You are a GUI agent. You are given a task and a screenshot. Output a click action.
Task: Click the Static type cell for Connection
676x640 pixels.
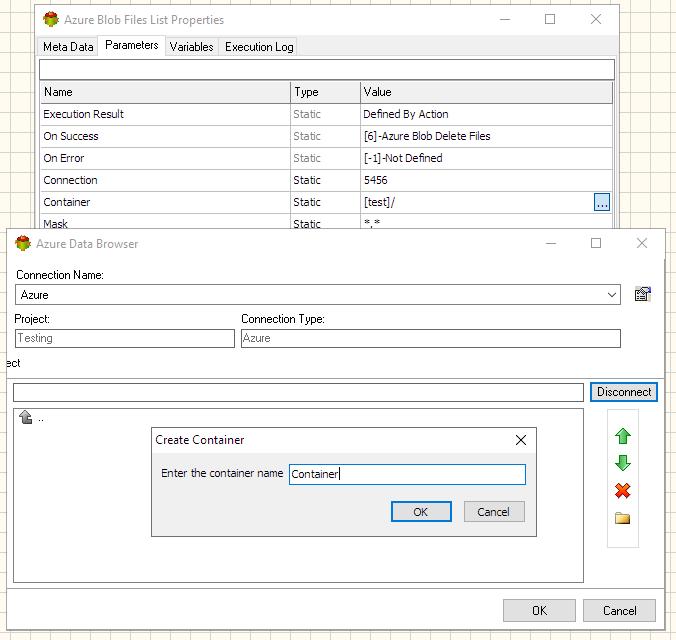(x=325, y=180)
